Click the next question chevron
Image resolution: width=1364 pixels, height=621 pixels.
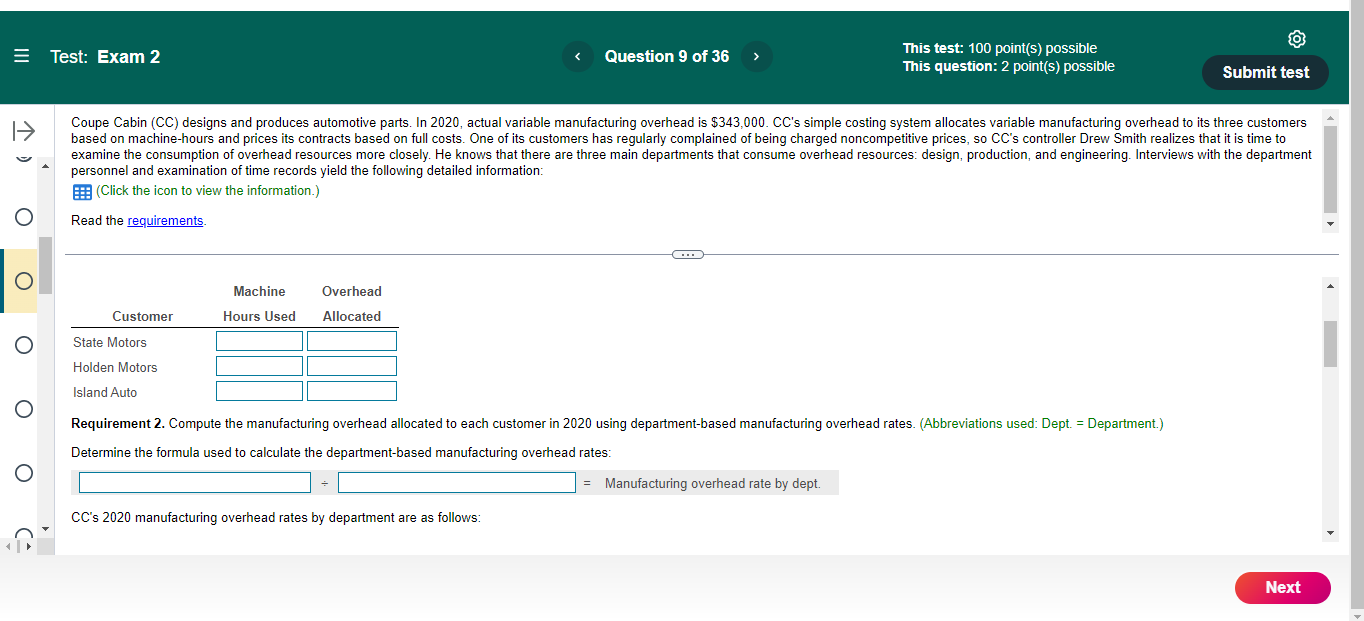[x=757, y=56]
